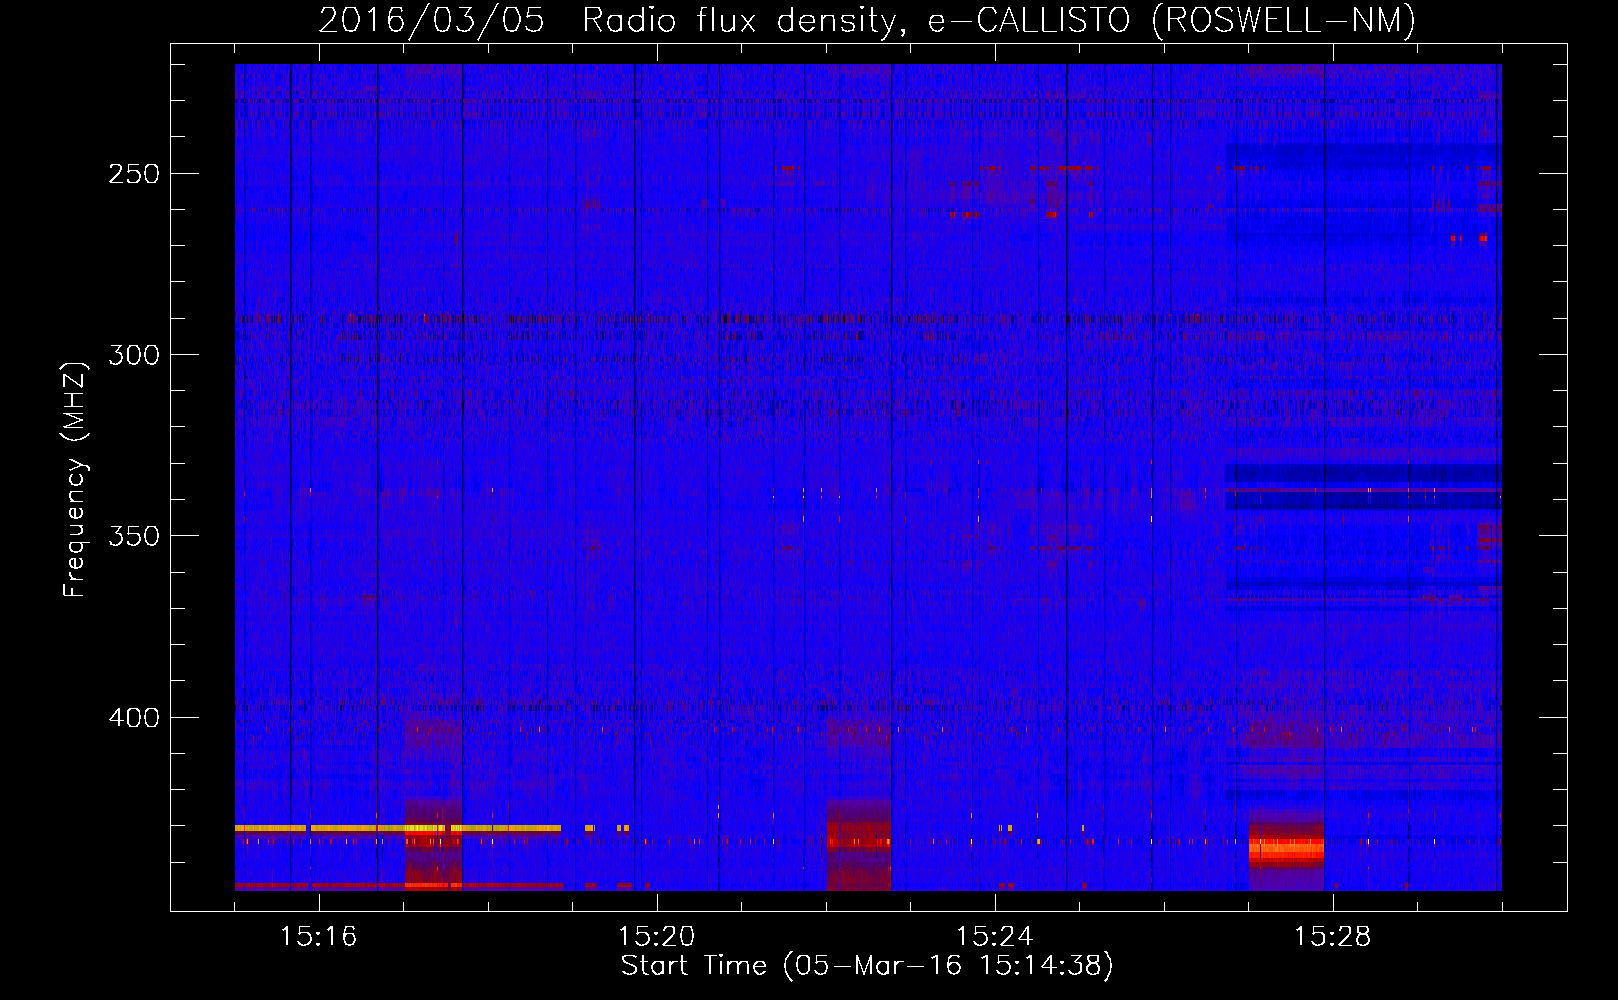Click the 15:24 time tick label
This screenshot has width=1618, height=1000.
(995, 936)
